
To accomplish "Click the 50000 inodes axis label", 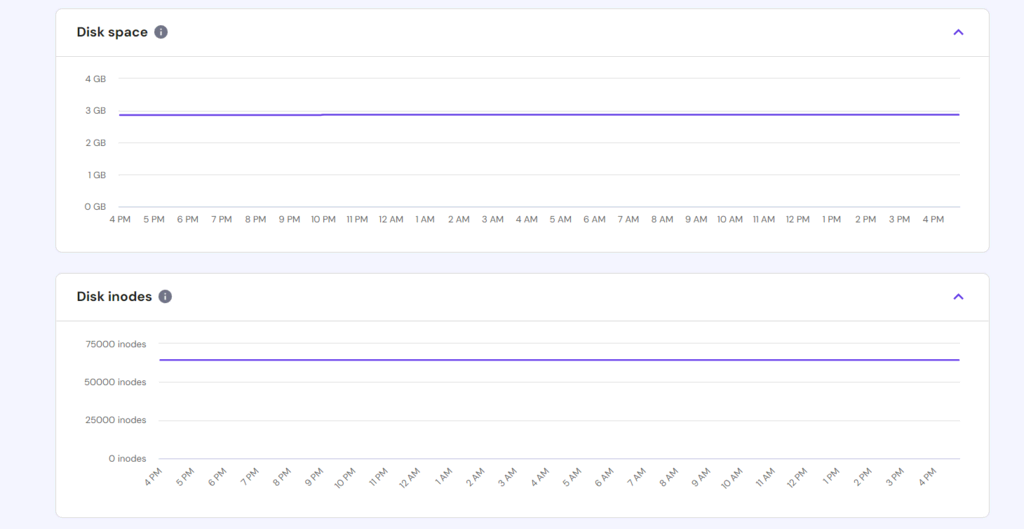I will click(x=115, y=382).
